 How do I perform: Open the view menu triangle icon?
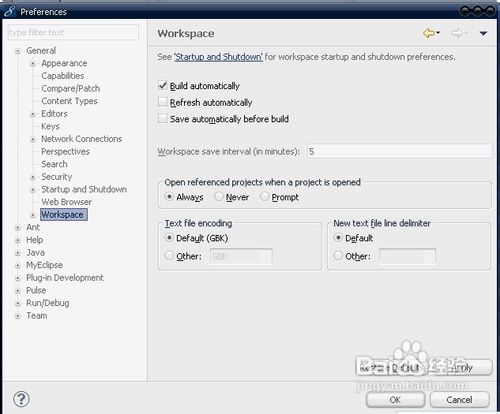483,33
